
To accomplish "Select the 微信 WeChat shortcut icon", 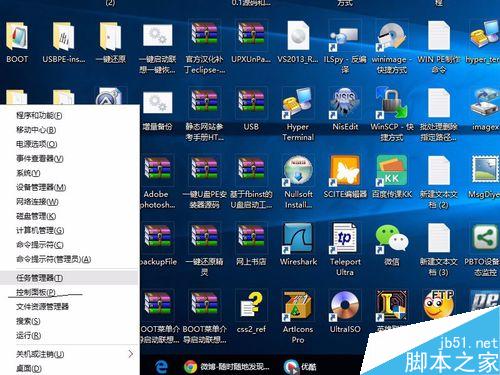I will pyautogui.click(x=392, y=239).
